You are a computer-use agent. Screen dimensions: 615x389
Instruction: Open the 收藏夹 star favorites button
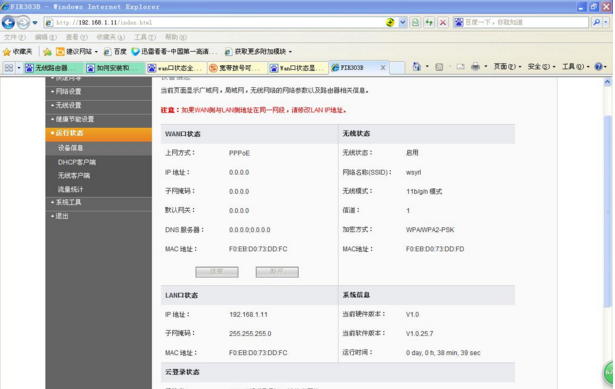[18, 51]
